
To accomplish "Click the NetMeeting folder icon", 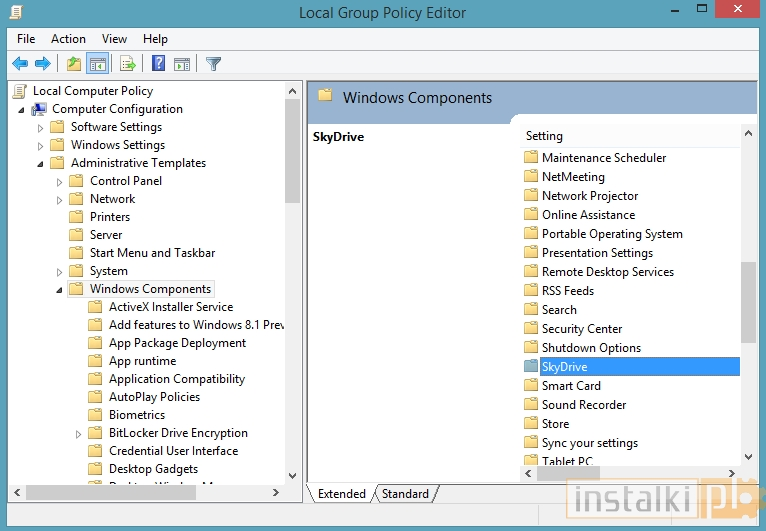I will click(x=531, y=176).
